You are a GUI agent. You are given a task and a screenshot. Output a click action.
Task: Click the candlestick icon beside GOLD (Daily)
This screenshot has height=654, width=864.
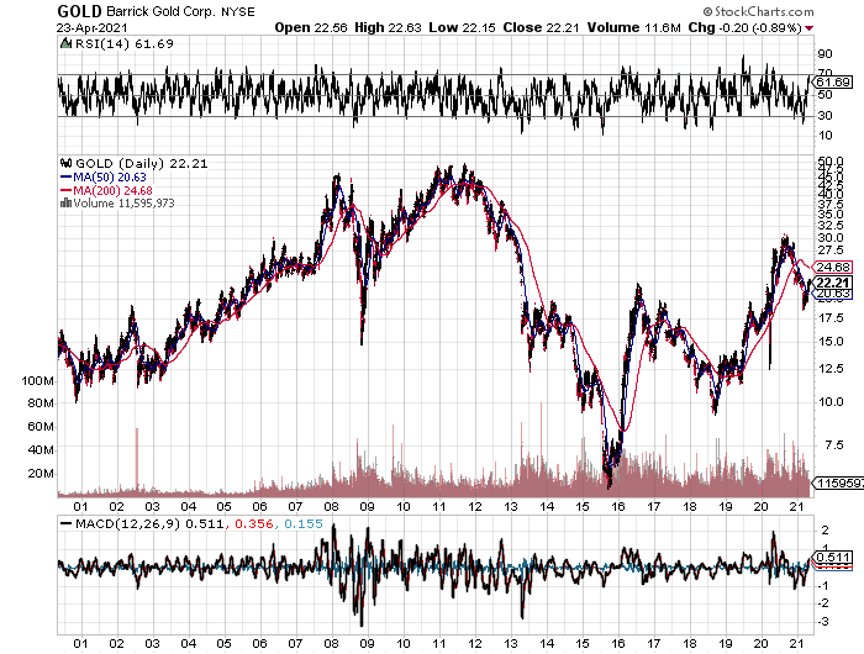66,163
